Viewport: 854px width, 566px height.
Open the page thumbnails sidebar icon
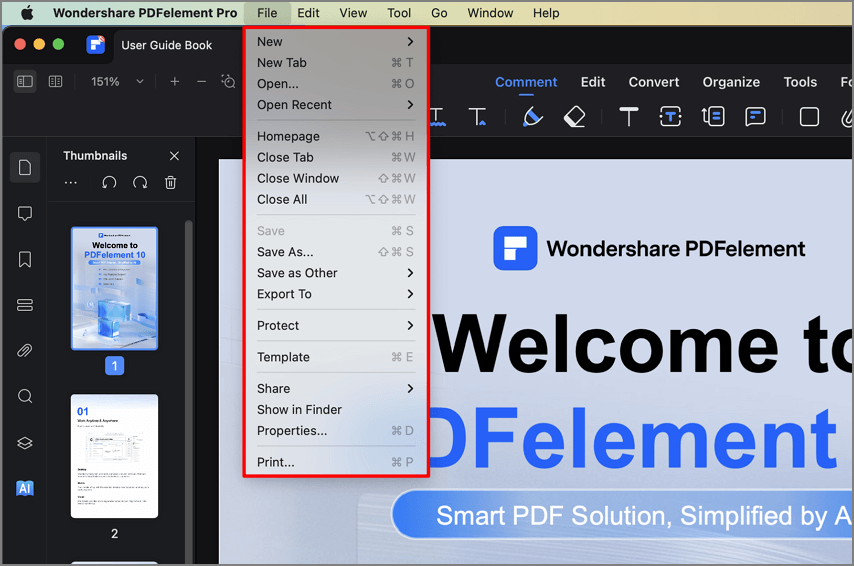coord(25,167)
